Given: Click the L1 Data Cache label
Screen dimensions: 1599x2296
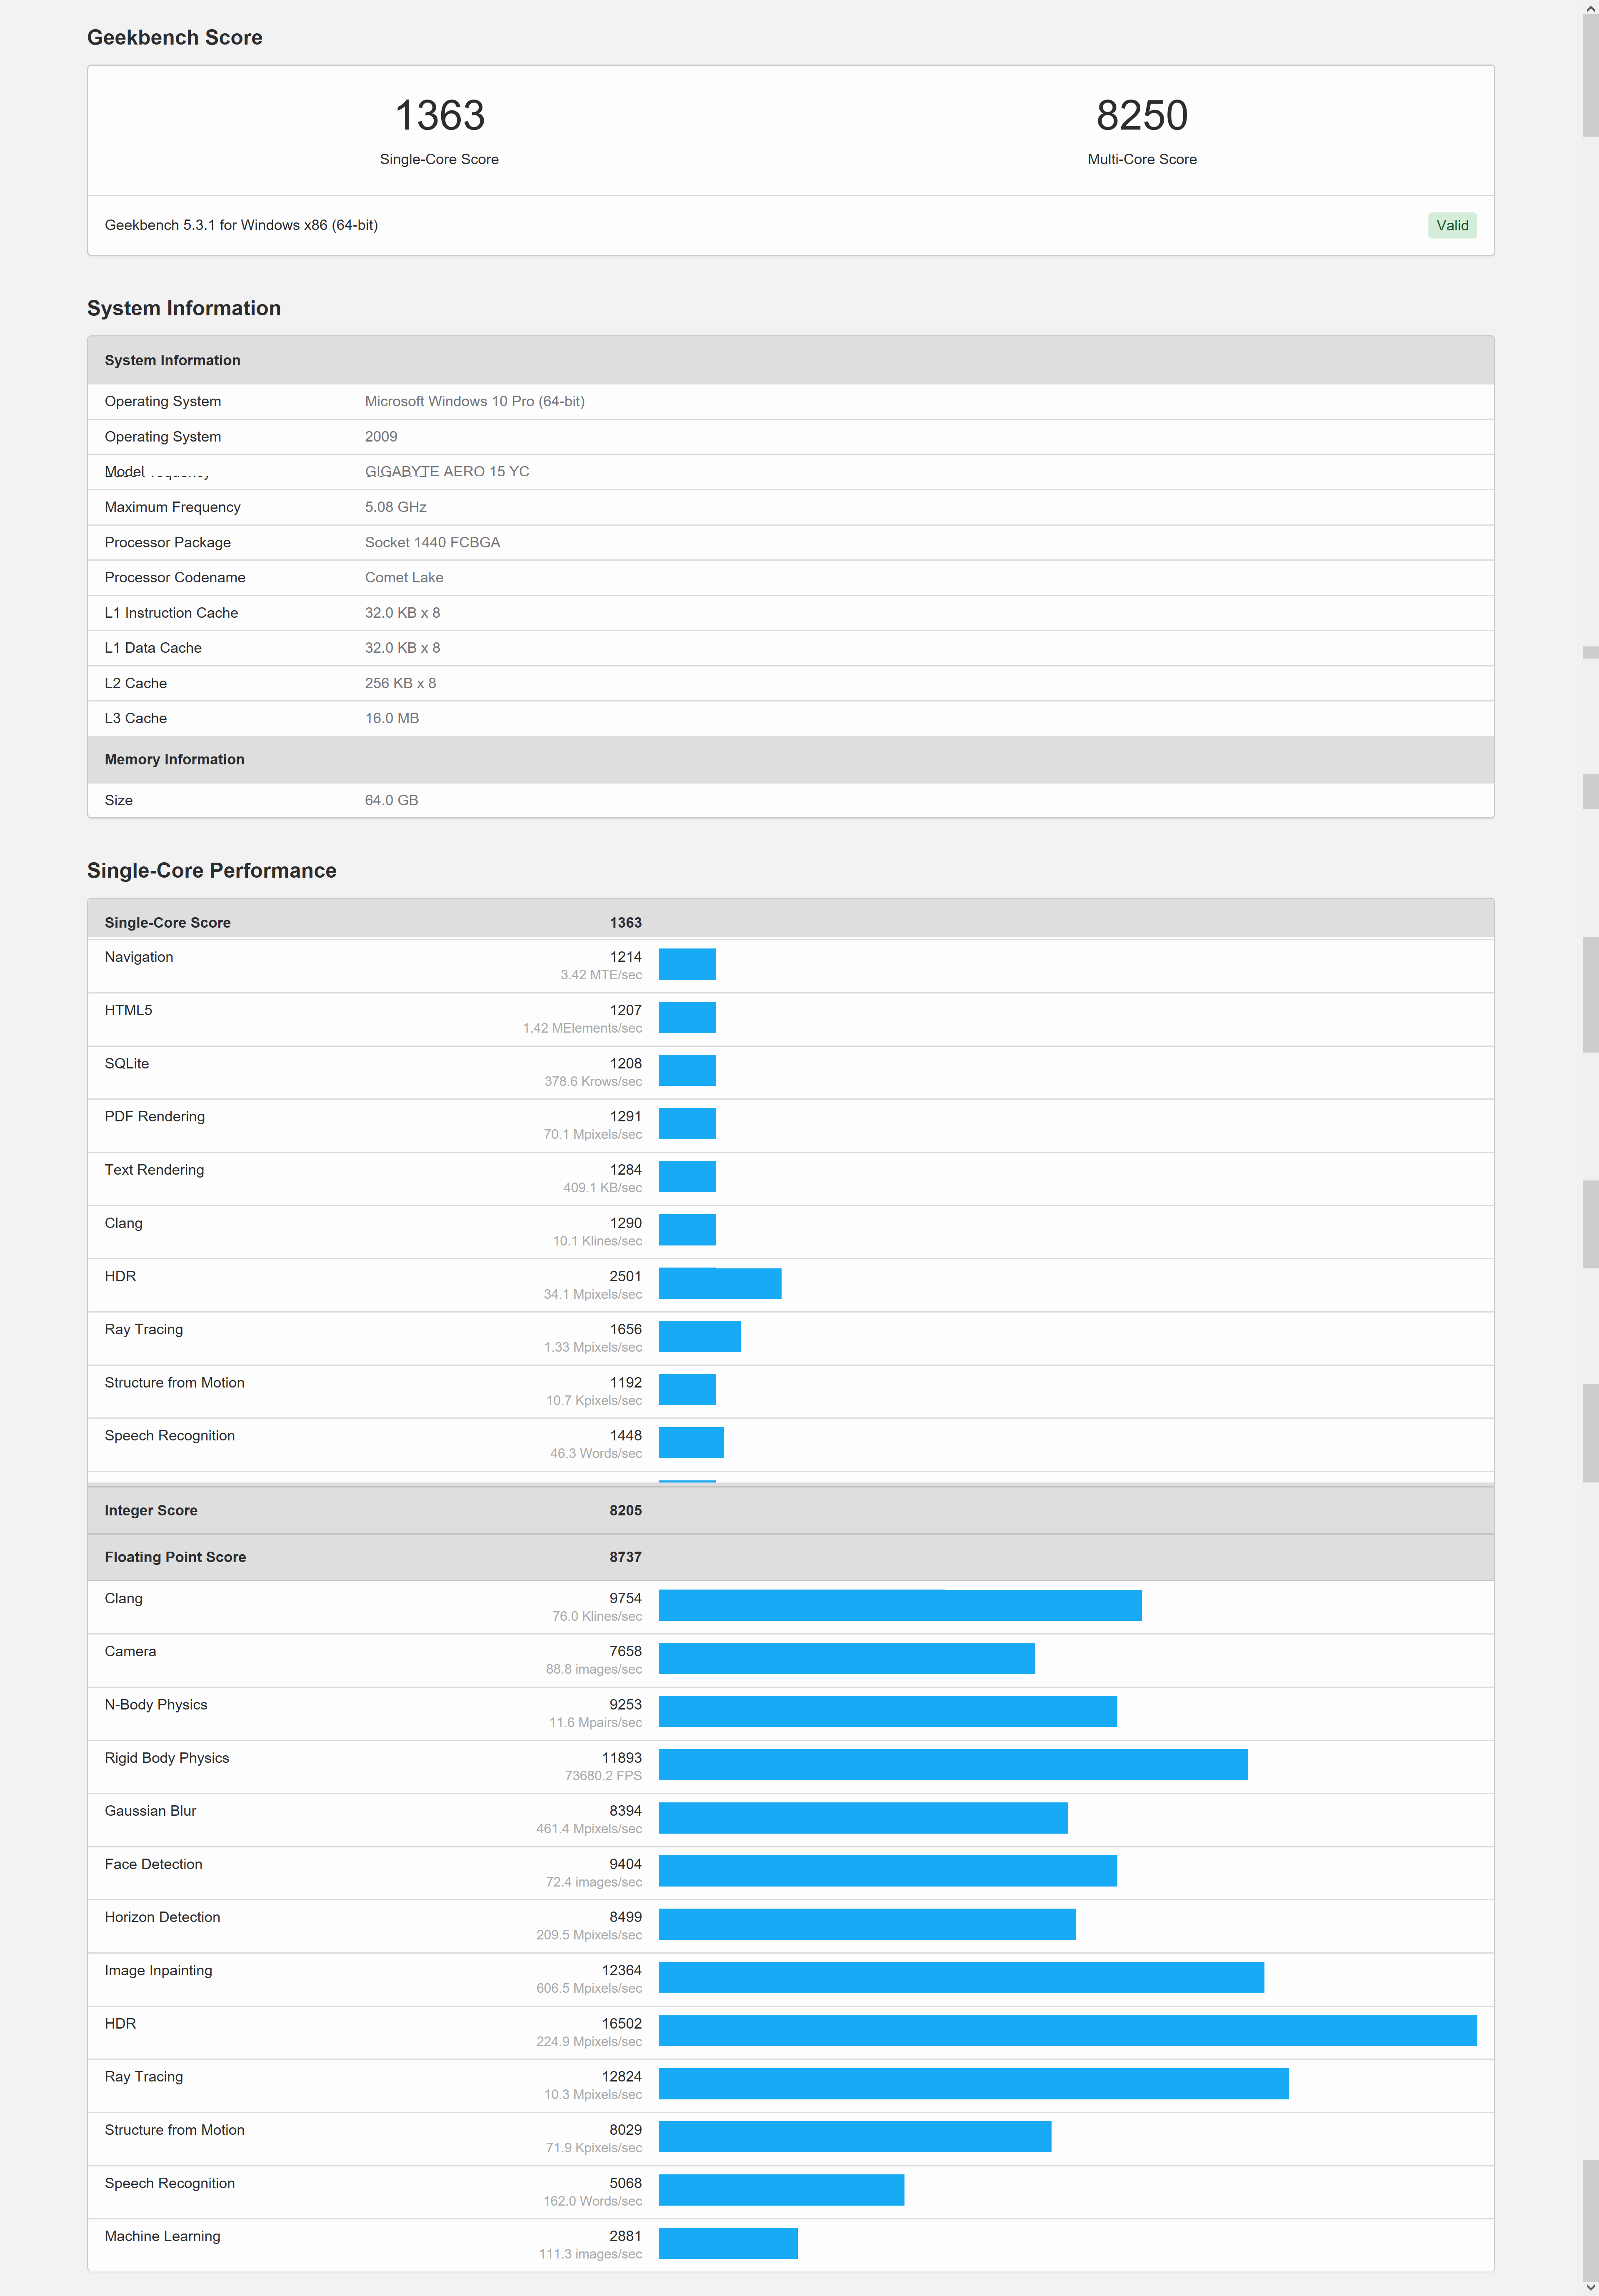Looking at the screenshot, I should (153, 648).
